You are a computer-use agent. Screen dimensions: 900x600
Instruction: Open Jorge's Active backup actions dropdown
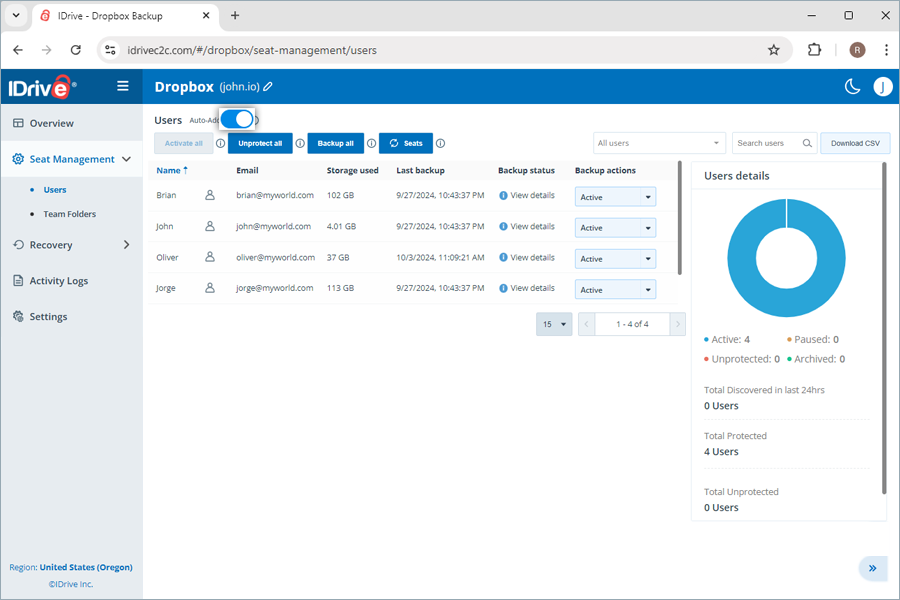[x=615, y=290]
